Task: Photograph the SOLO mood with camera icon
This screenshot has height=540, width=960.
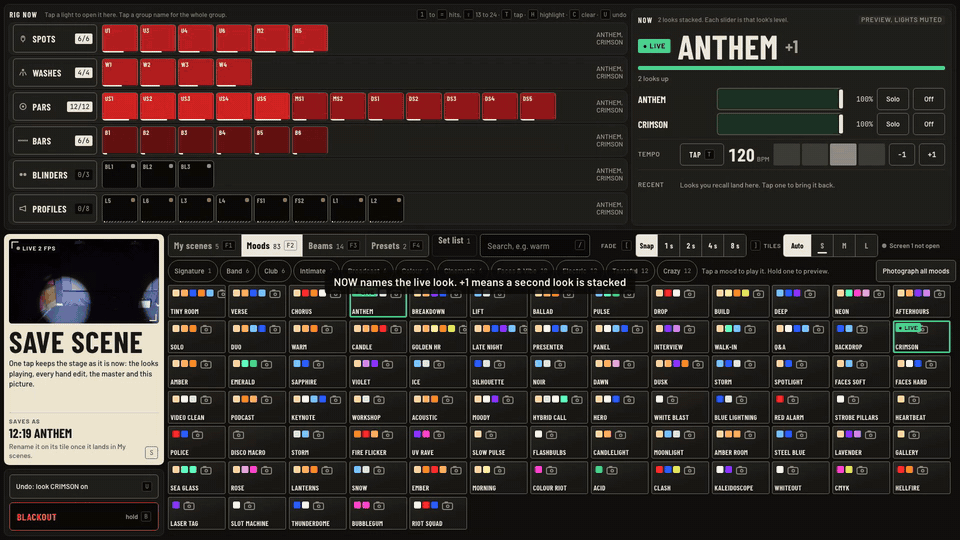Action: pyautogui.click(x=206, y=329)
